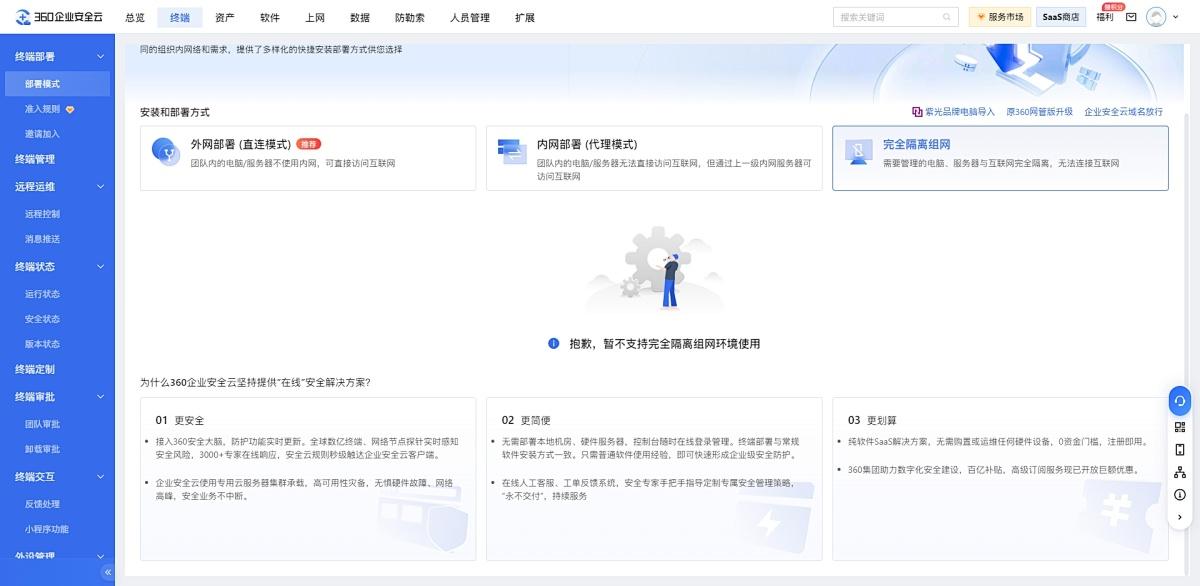Collapse the 终端交互 sidebar section
Screen dimensions: 1200x586
100,477
